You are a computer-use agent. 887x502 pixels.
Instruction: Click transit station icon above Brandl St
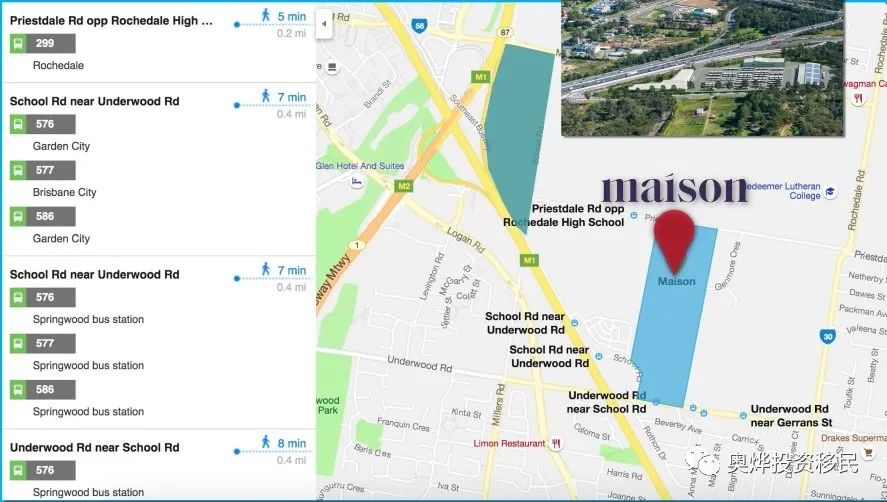click(x=333, y=68)
